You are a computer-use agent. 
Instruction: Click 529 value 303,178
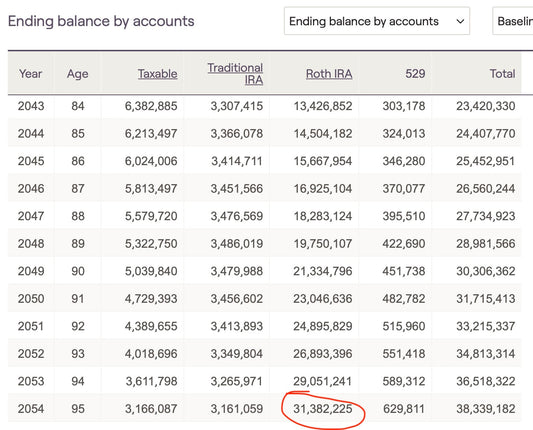pos(404,106)
